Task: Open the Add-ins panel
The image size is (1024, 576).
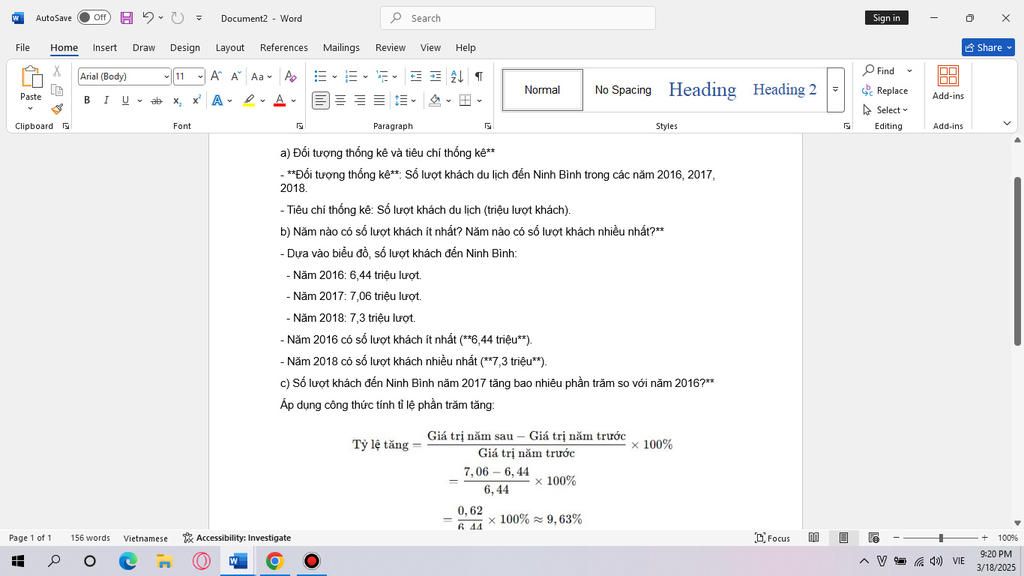Action: [947, 83]
